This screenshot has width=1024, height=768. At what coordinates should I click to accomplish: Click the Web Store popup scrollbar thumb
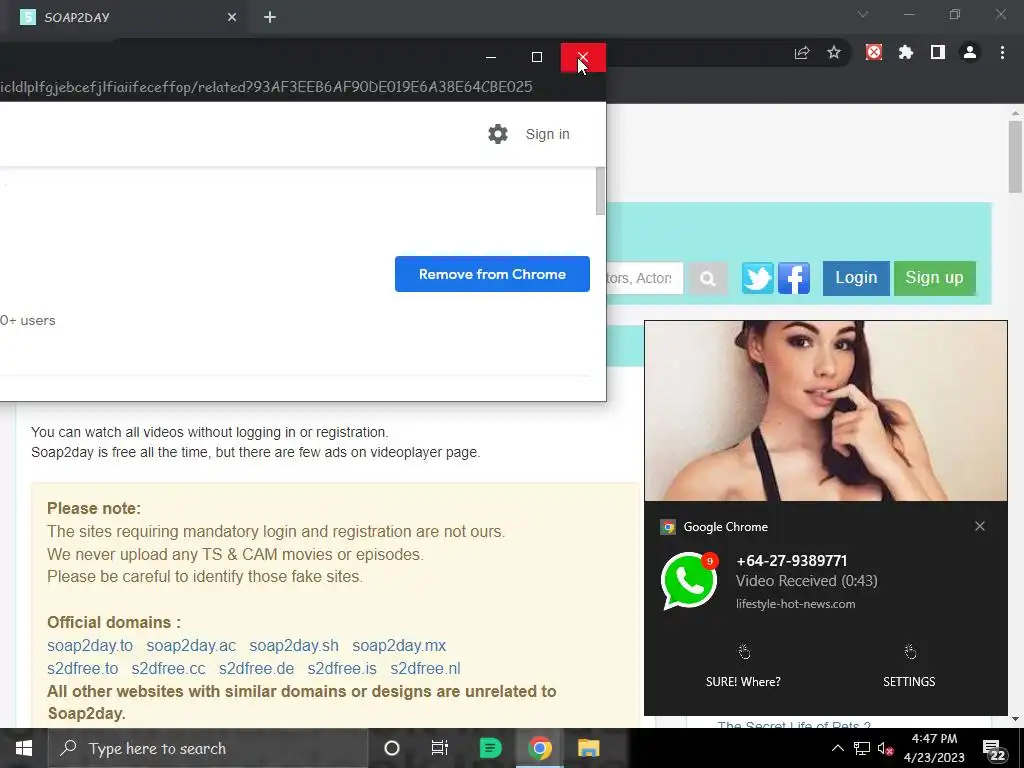click(x=600, y=191)
